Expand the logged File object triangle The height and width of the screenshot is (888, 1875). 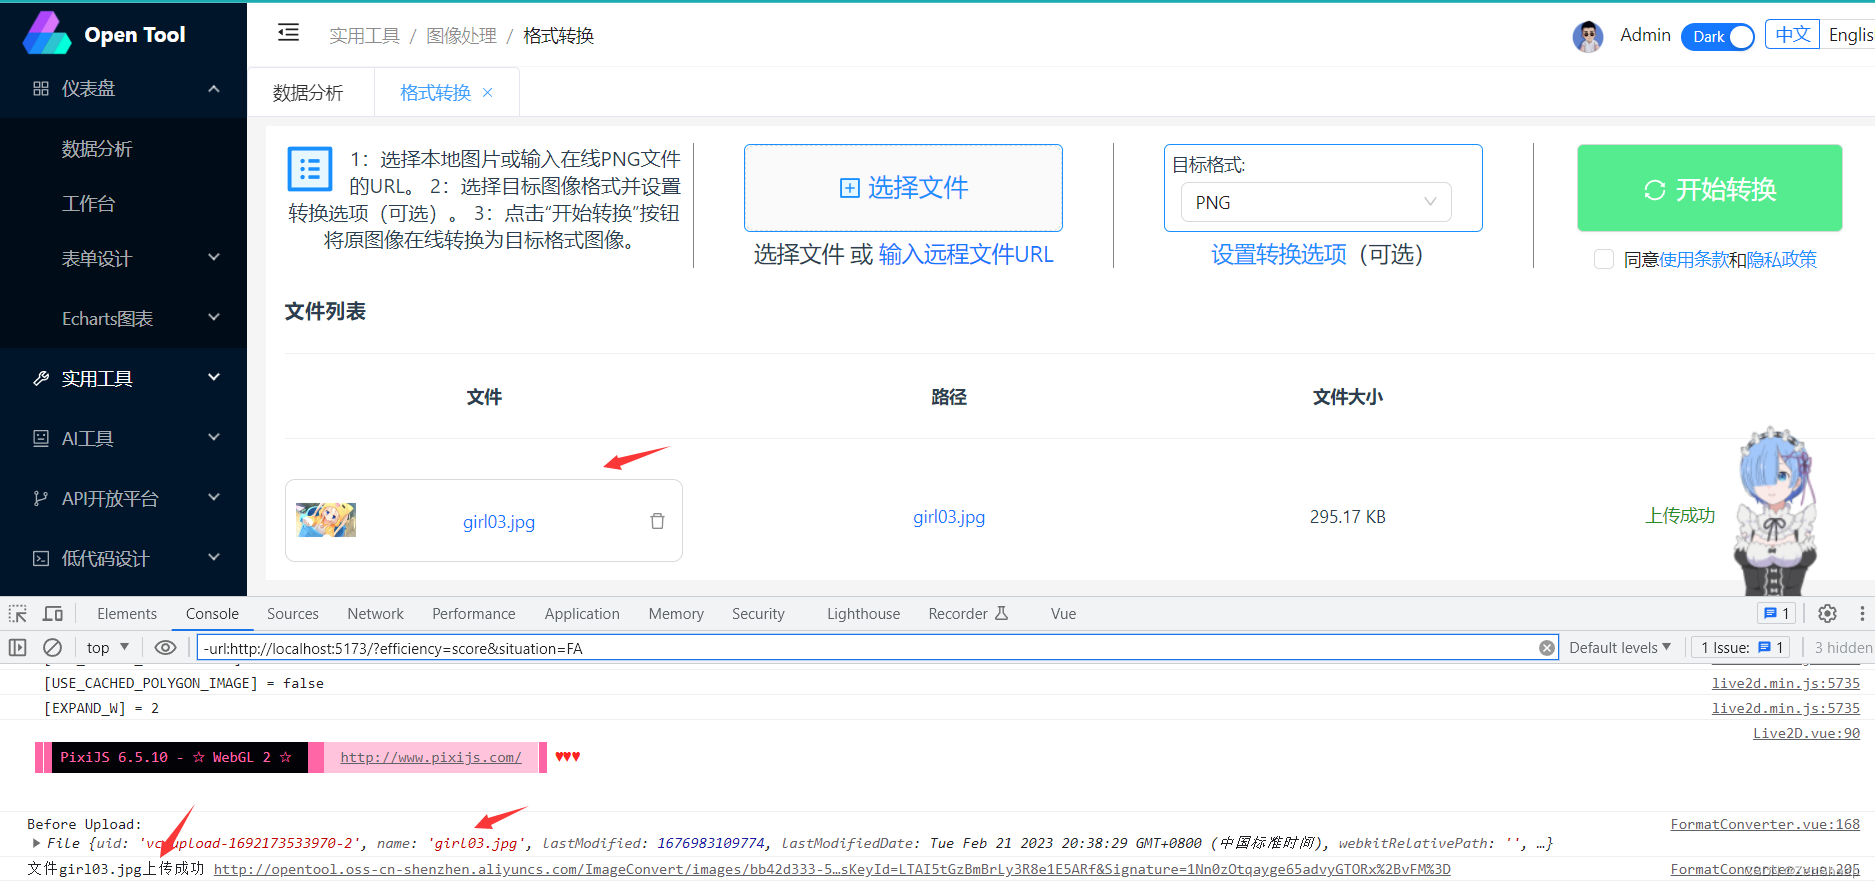coord(37,843)
